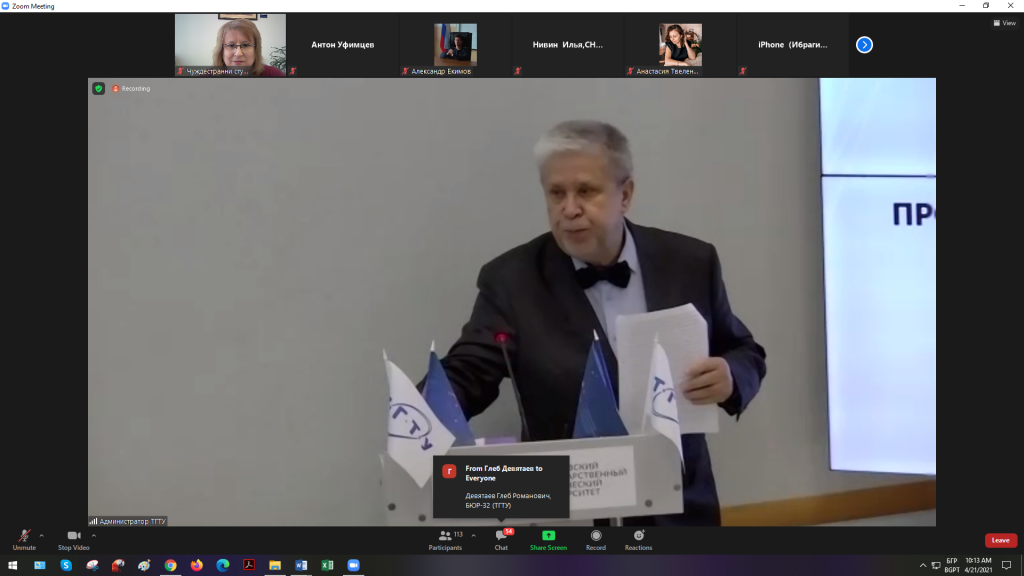
Task: Select Анастасия participant video thumbnail
Action: coord(680,45)
